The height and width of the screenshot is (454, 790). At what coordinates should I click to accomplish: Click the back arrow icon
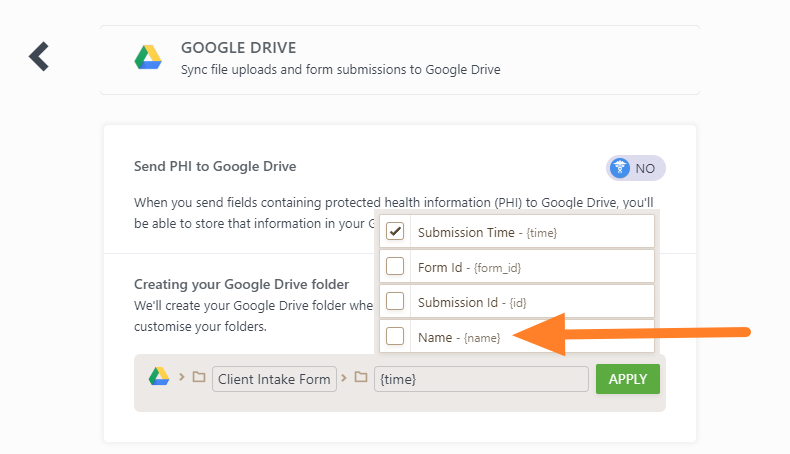[39, 56]
